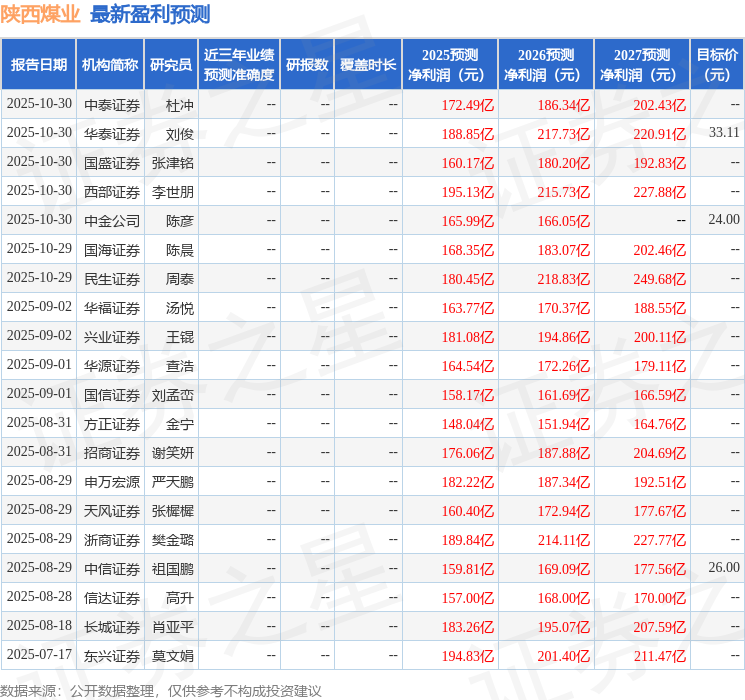Click 2026 forecast value 166.05亿
745x700 pixels.
click(x=564, y=221)
